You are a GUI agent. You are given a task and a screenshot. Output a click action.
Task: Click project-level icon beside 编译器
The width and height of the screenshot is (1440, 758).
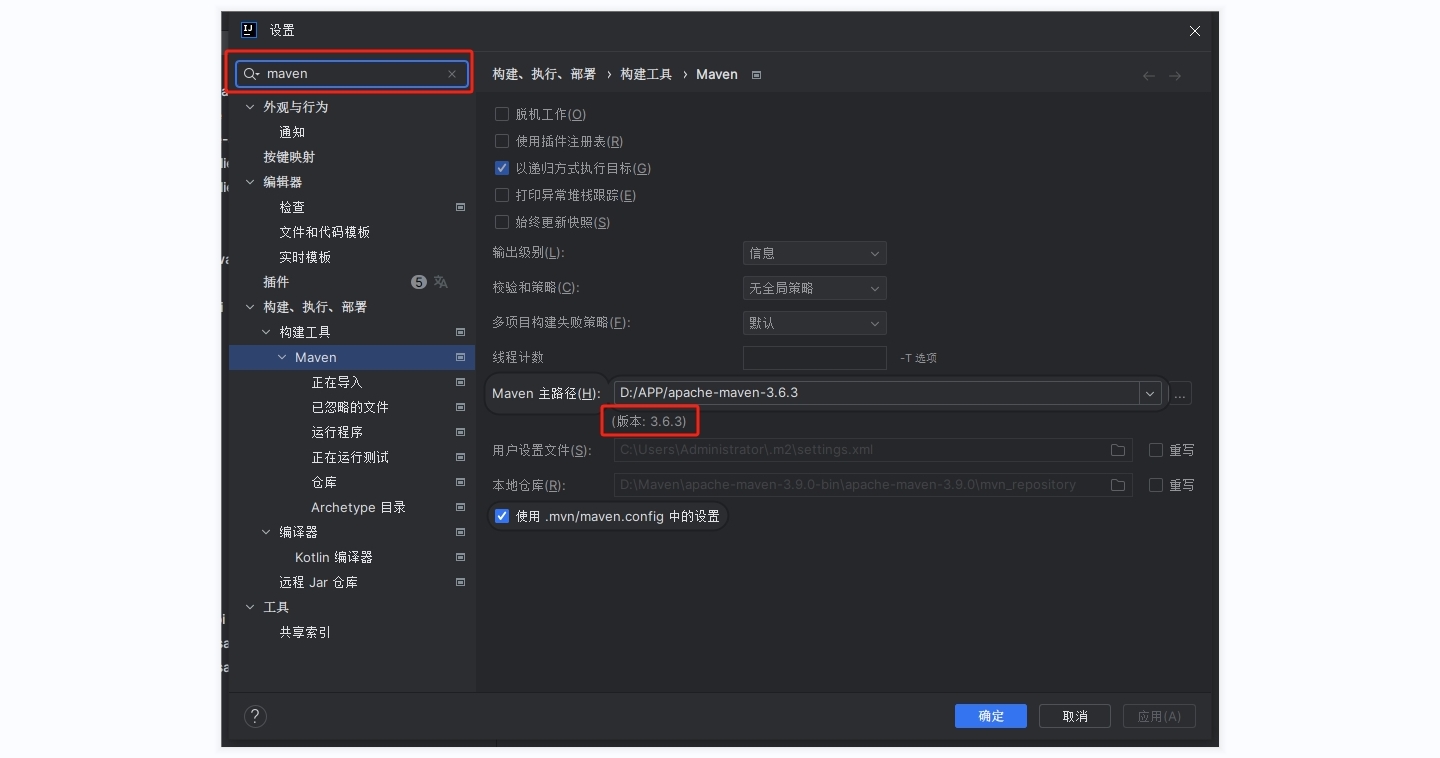[460, 532]
